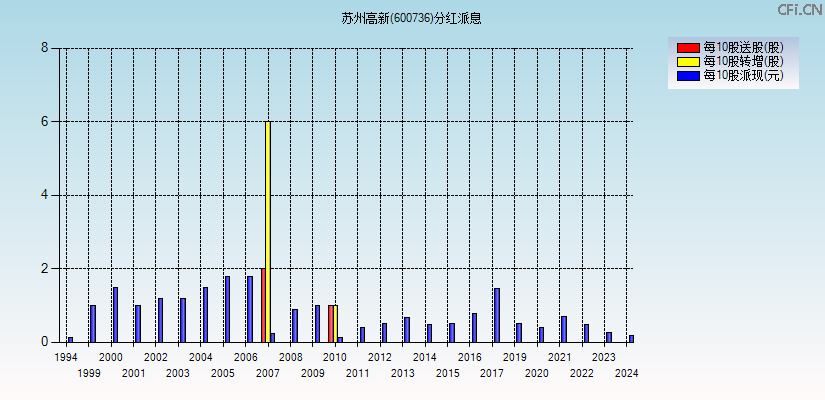Click the yellow 2010 conversion bar

(x=335, y=324)
